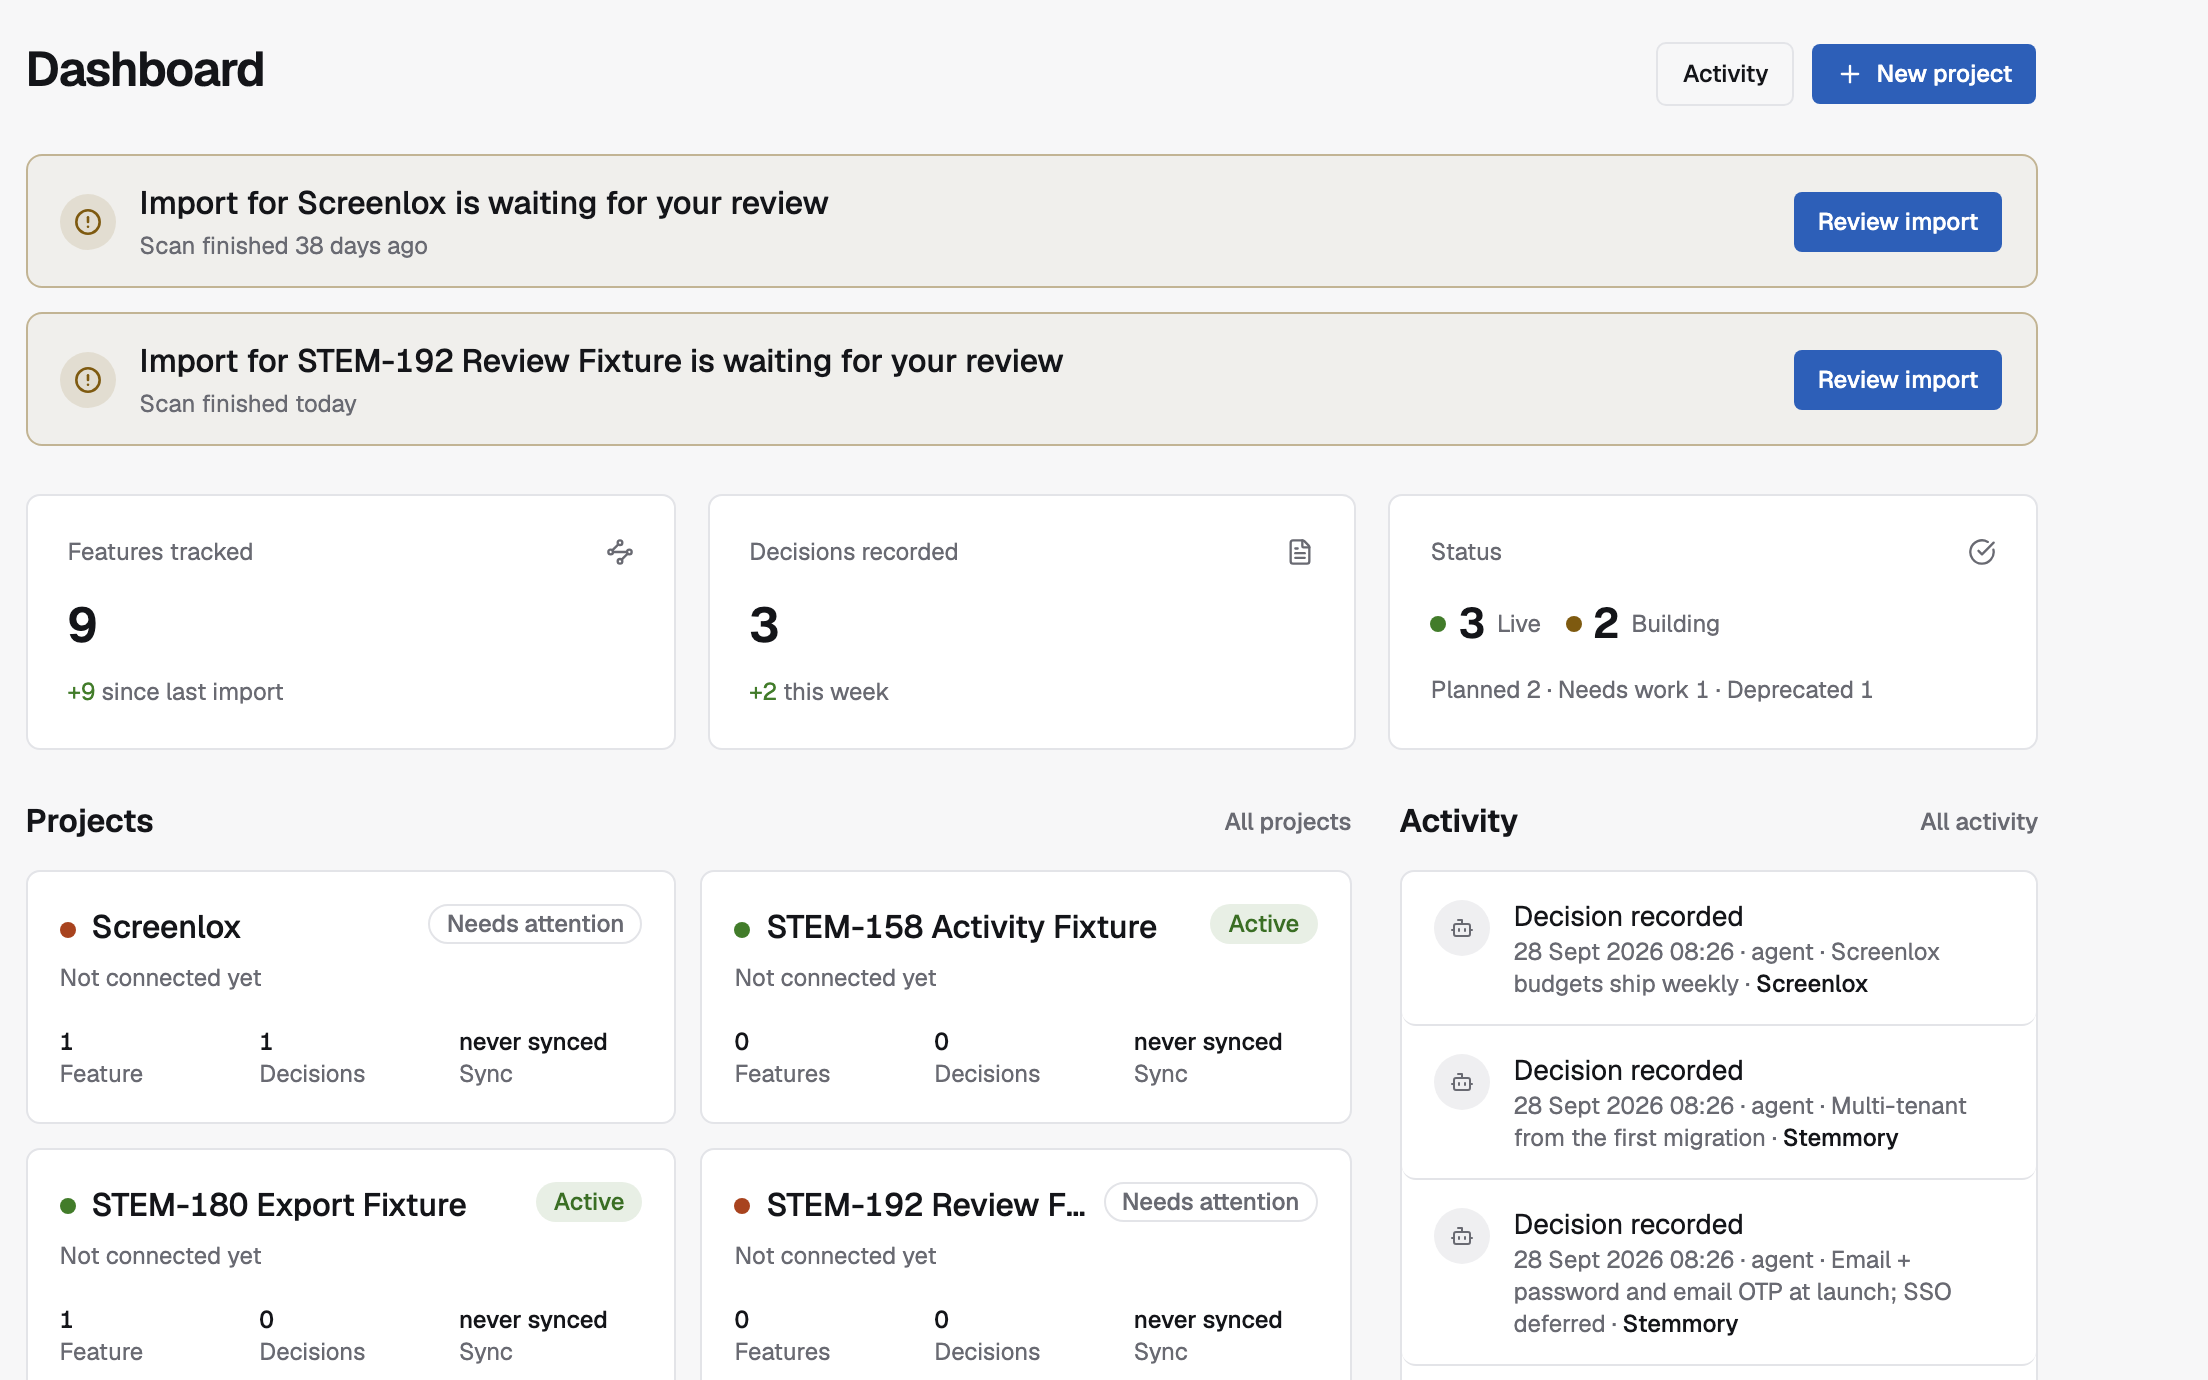This screenshot has width=2208, height=1380.
Task: Open the STEM-158 Activity Fixture project
Action: (x=961, y=927)
